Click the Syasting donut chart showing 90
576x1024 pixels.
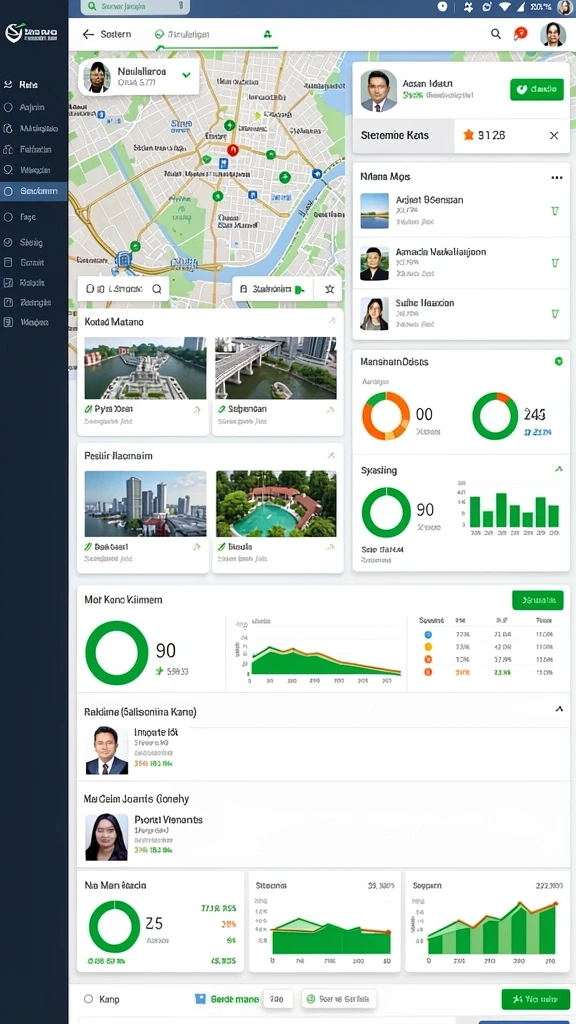click(x=386, y=512)
